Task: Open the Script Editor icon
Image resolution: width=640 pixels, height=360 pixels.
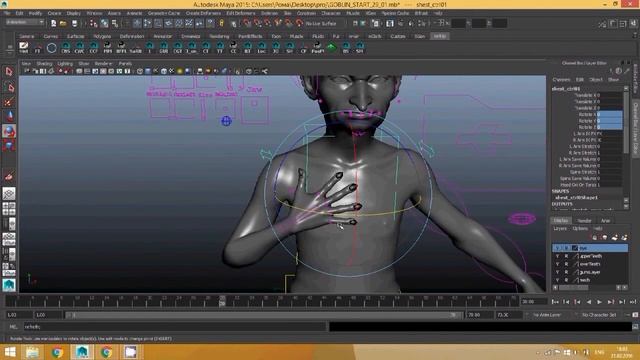Action: click(x=635, y=327)
